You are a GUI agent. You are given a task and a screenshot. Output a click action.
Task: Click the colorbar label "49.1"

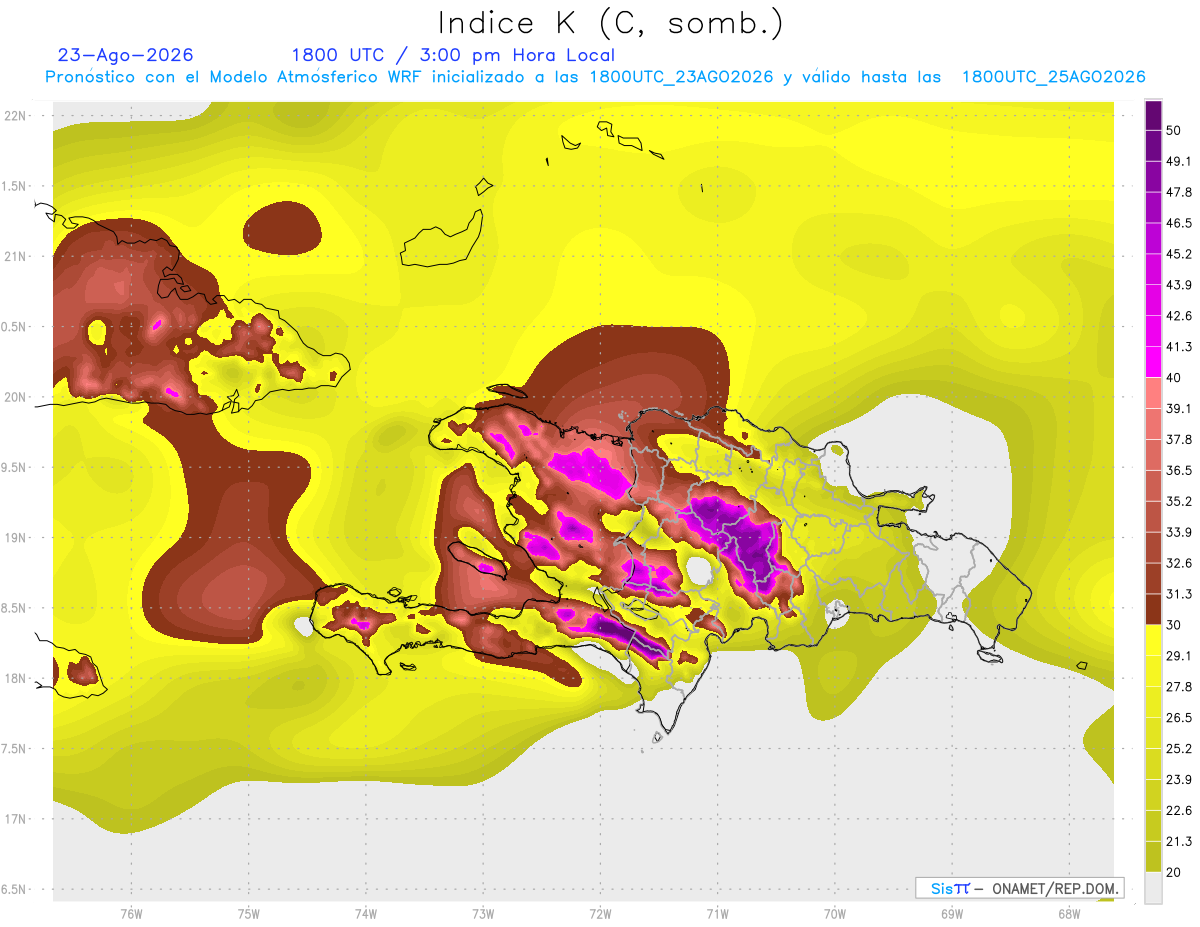click(1178, 161)
